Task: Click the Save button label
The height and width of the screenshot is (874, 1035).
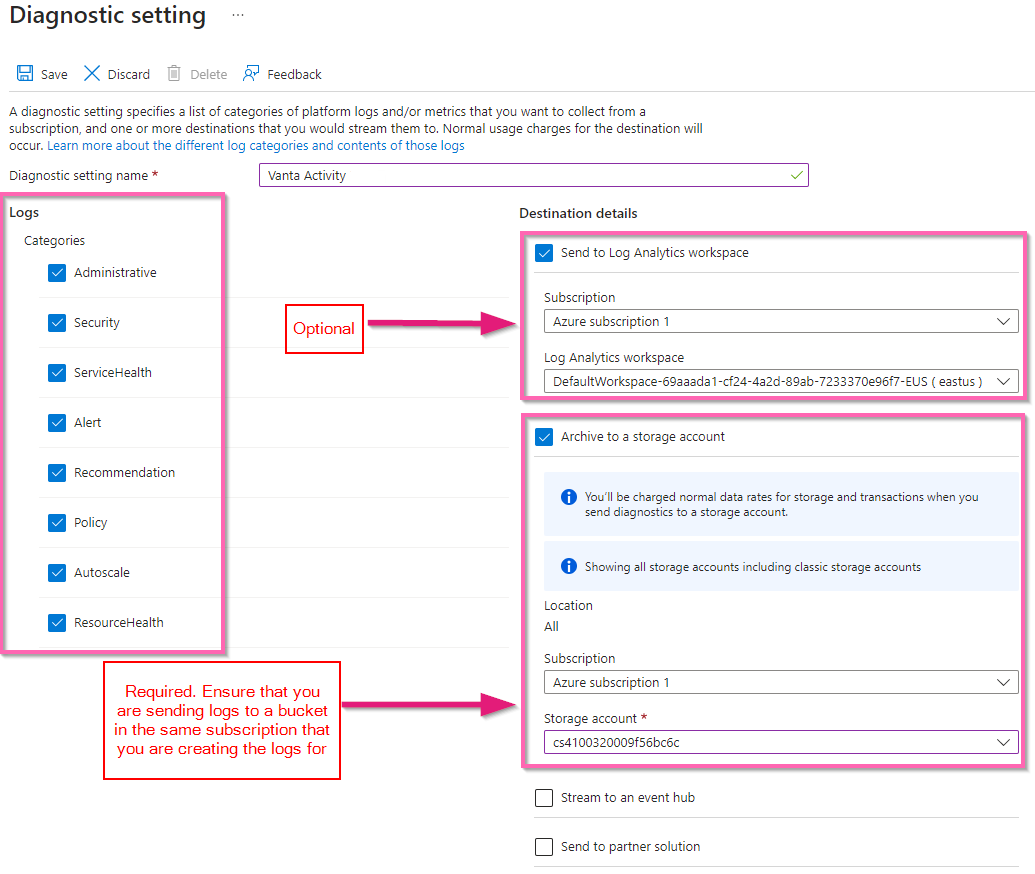Action: pos(54,75)
